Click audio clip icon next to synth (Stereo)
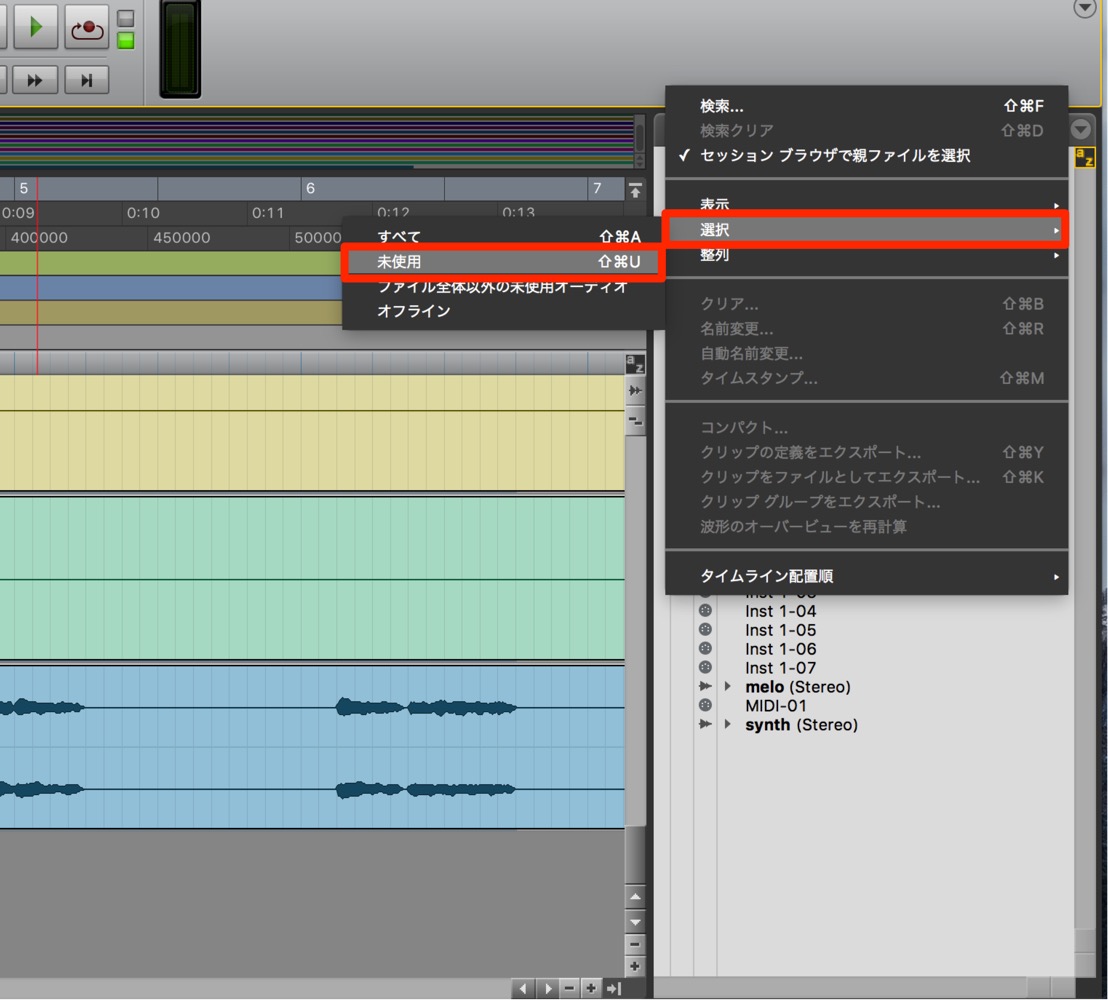Screen dimensions: 1108x1000 tap(705, 724)
